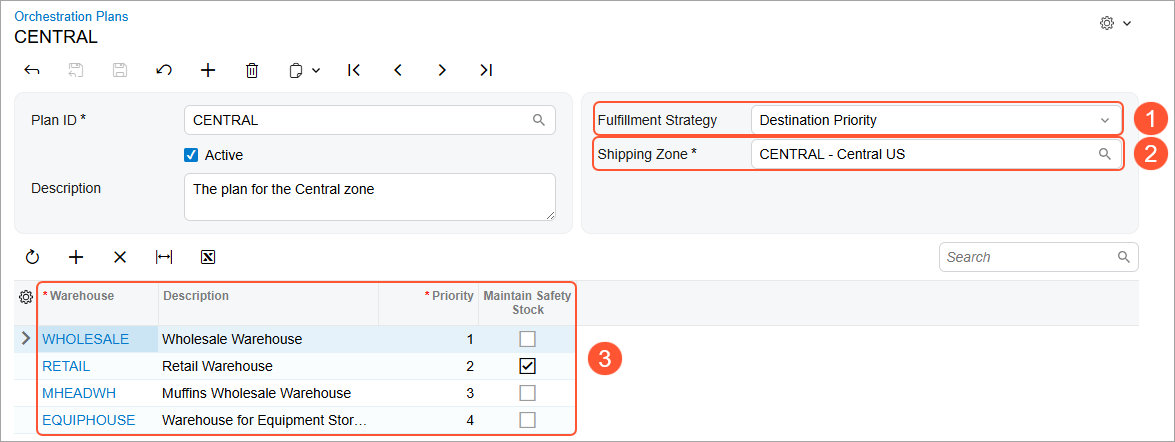This screenshot has width=1175, height=442.
Task: Go to the next record
Action: [442, 70]
